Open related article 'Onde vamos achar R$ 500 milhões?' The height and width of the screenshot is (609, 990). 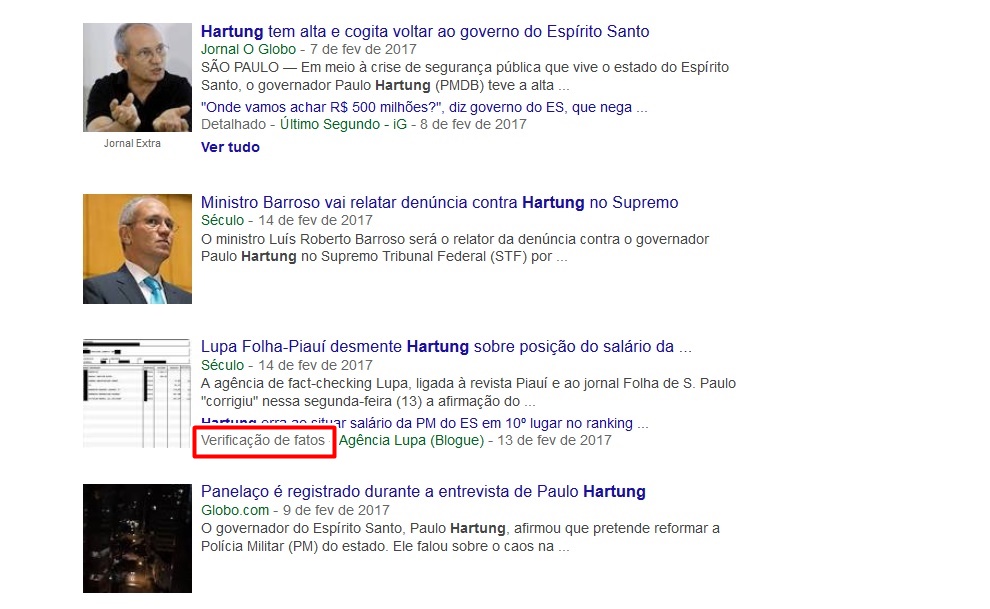click(x=424, y=107)
